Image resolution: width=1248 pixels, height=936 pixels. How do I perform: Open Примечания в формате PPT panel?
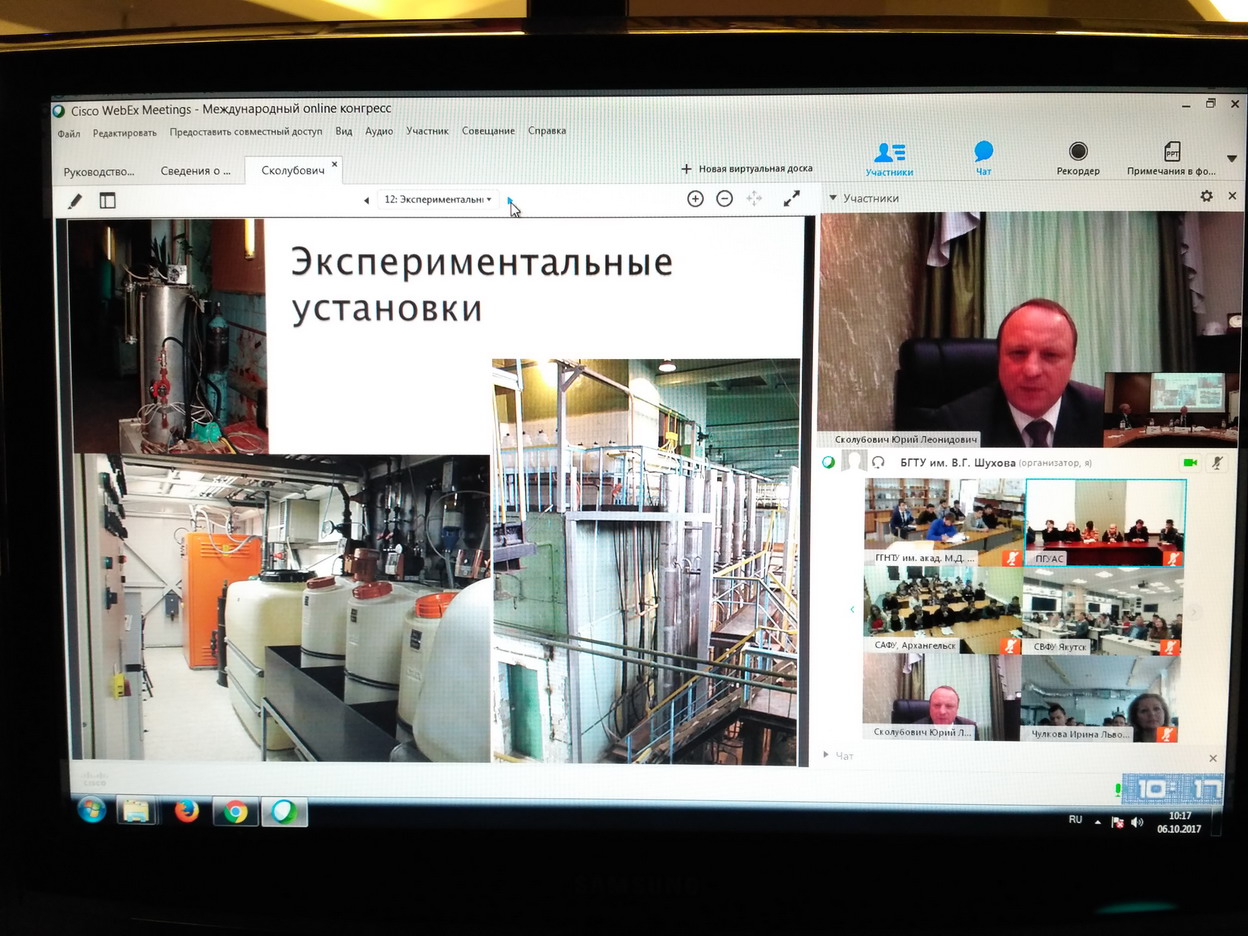(x=1171, y=158)
